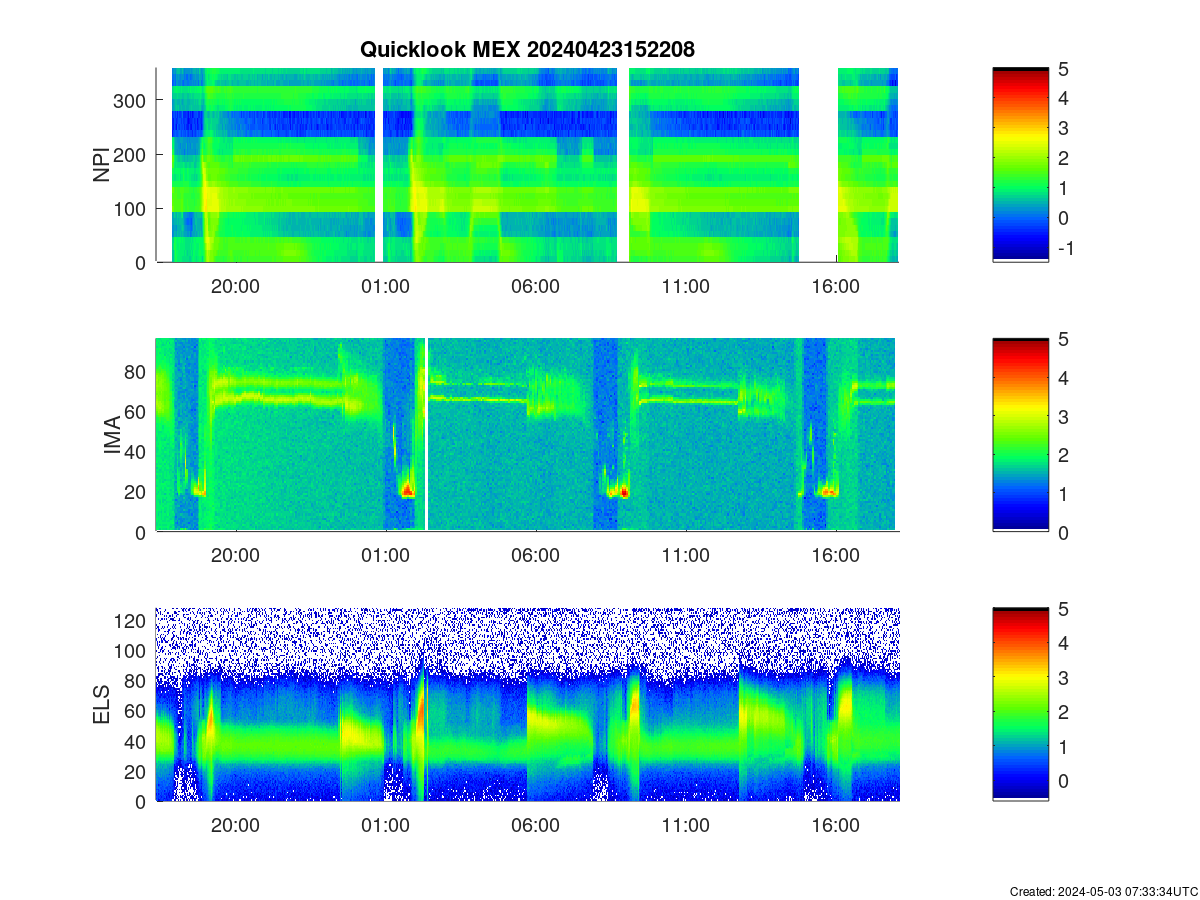Select the ELS spectrogram plot

527,704
